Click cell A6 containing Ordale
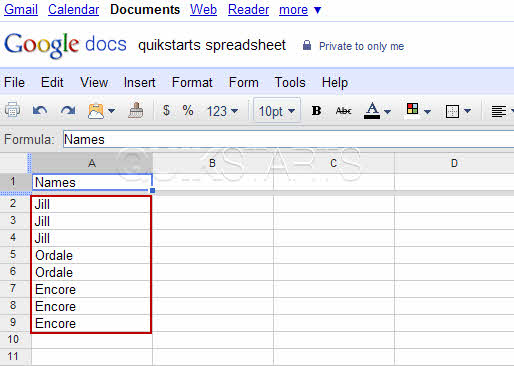The width and height of the screenshot is (514, 366). click(91, 272)
